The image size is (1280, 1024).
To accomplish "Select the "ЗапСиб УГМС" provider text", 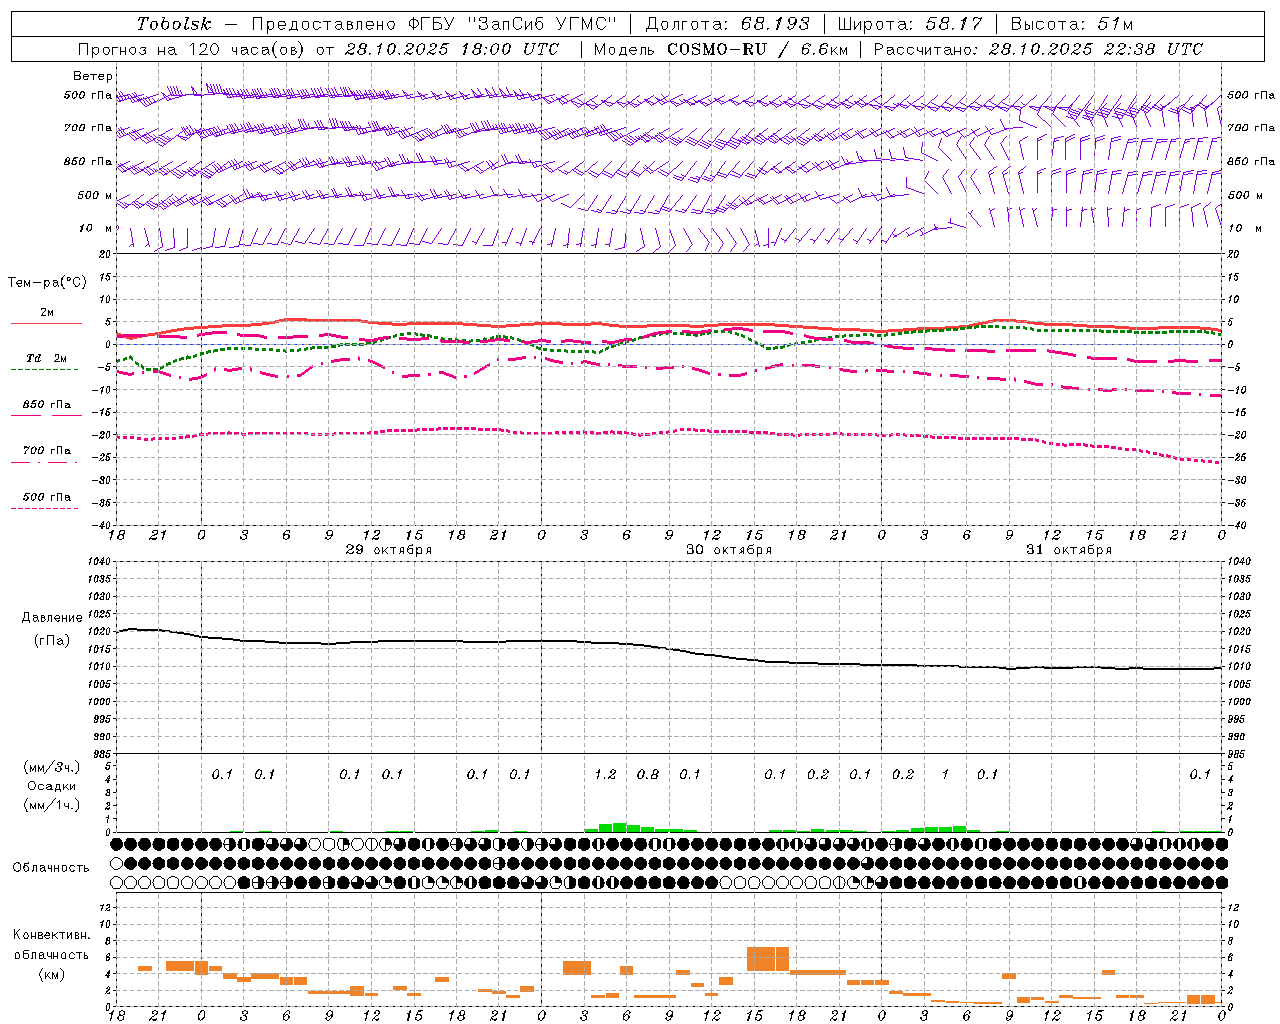I will coord(542,24).
